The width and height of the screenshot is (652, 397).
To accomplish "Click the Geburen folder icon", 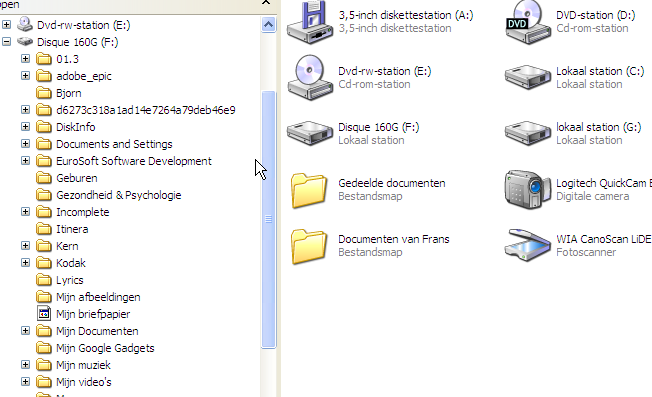I will (44, 178).
